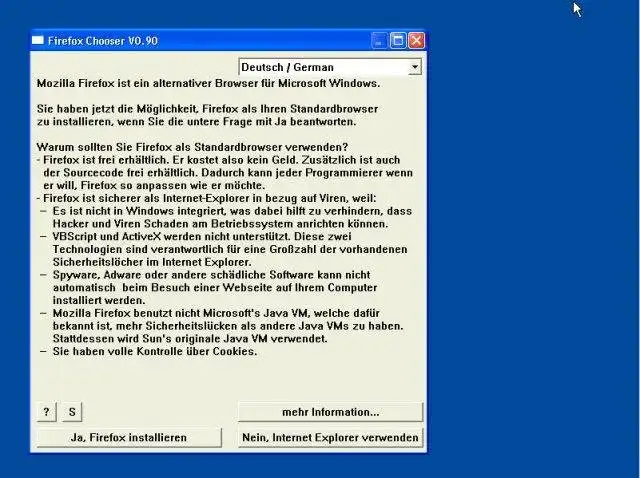Click the line "Mozilla Firefox benutzt nicht Microsoft's Java VM"

216,313
